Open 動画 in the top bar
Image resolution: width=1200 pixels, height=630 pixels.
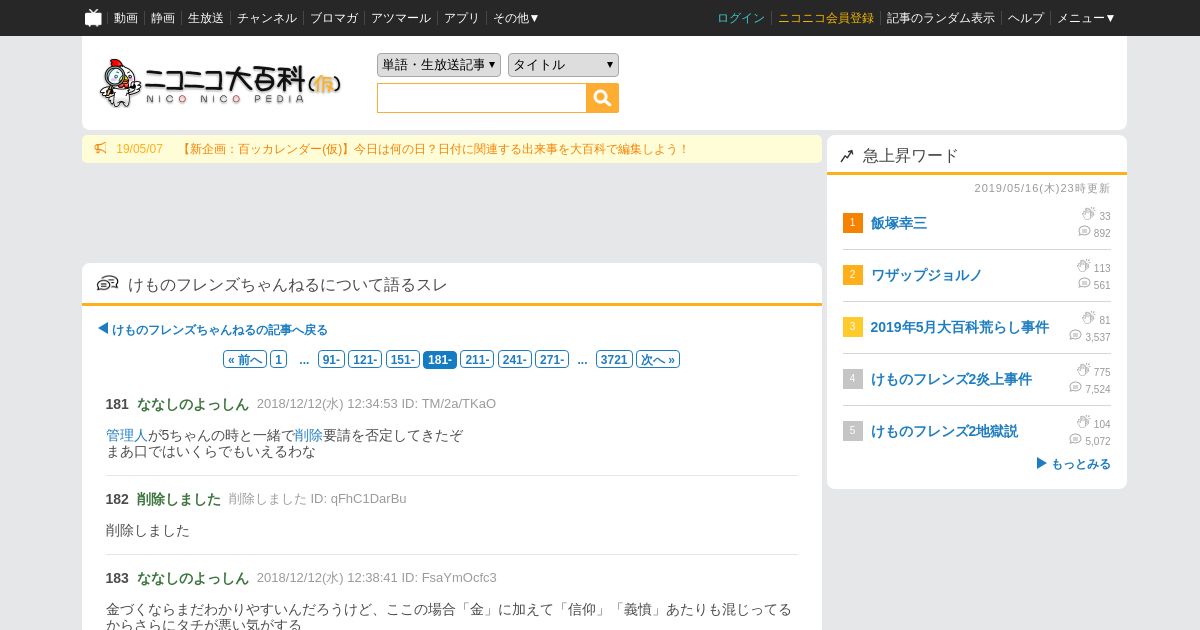(126, 18)
